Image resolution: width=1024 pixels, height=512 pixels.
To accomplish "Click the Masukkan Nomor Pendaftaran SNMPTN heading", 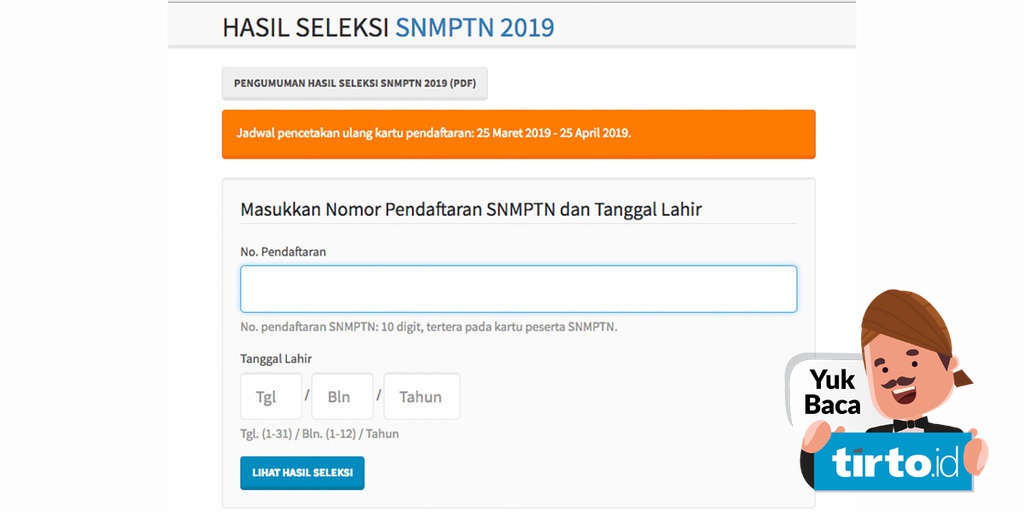I will (x=471, y=210).
